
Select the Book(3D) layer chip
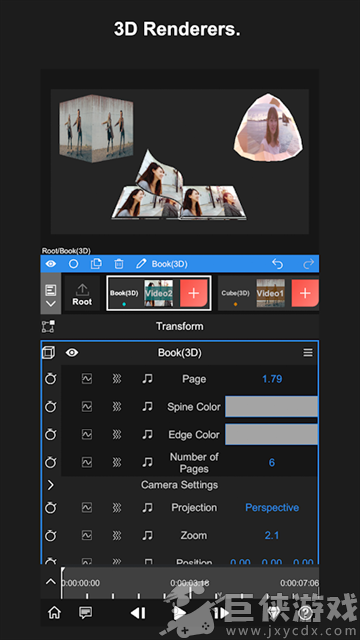124,293
